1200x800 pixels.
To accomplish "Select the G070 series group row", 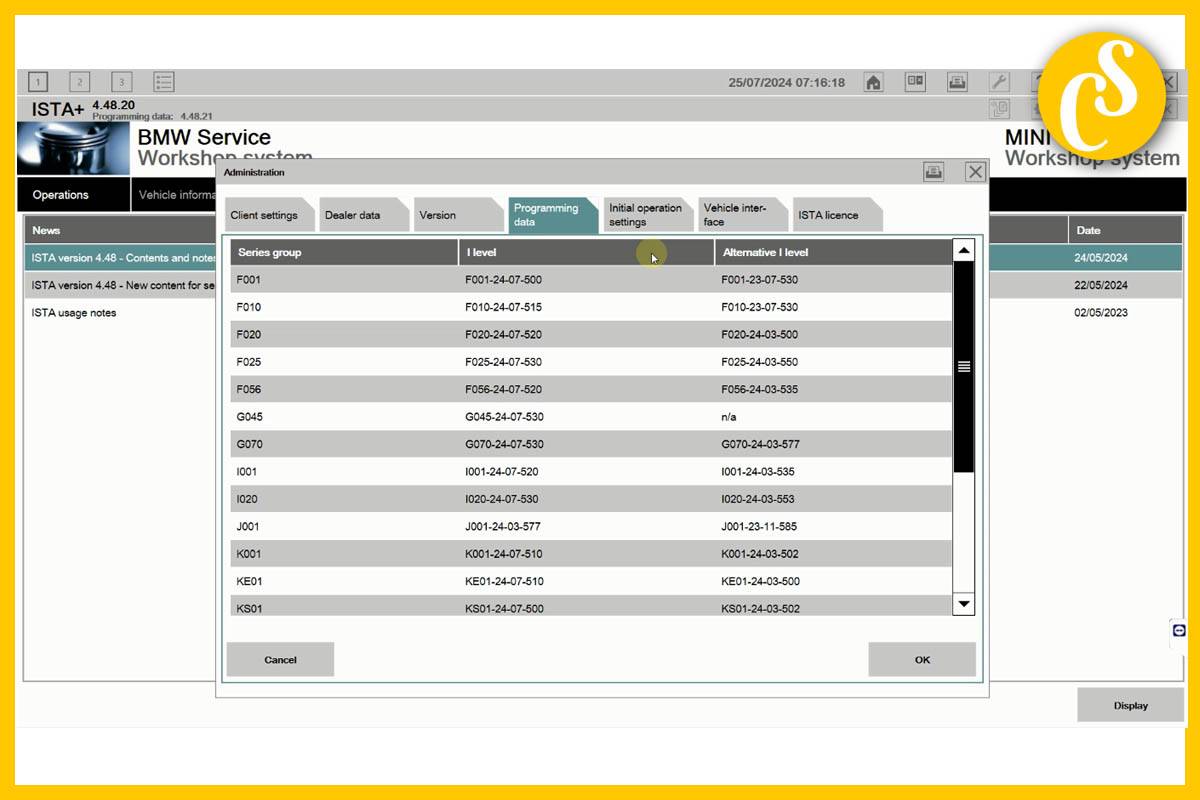I will (x=590, y=444).
